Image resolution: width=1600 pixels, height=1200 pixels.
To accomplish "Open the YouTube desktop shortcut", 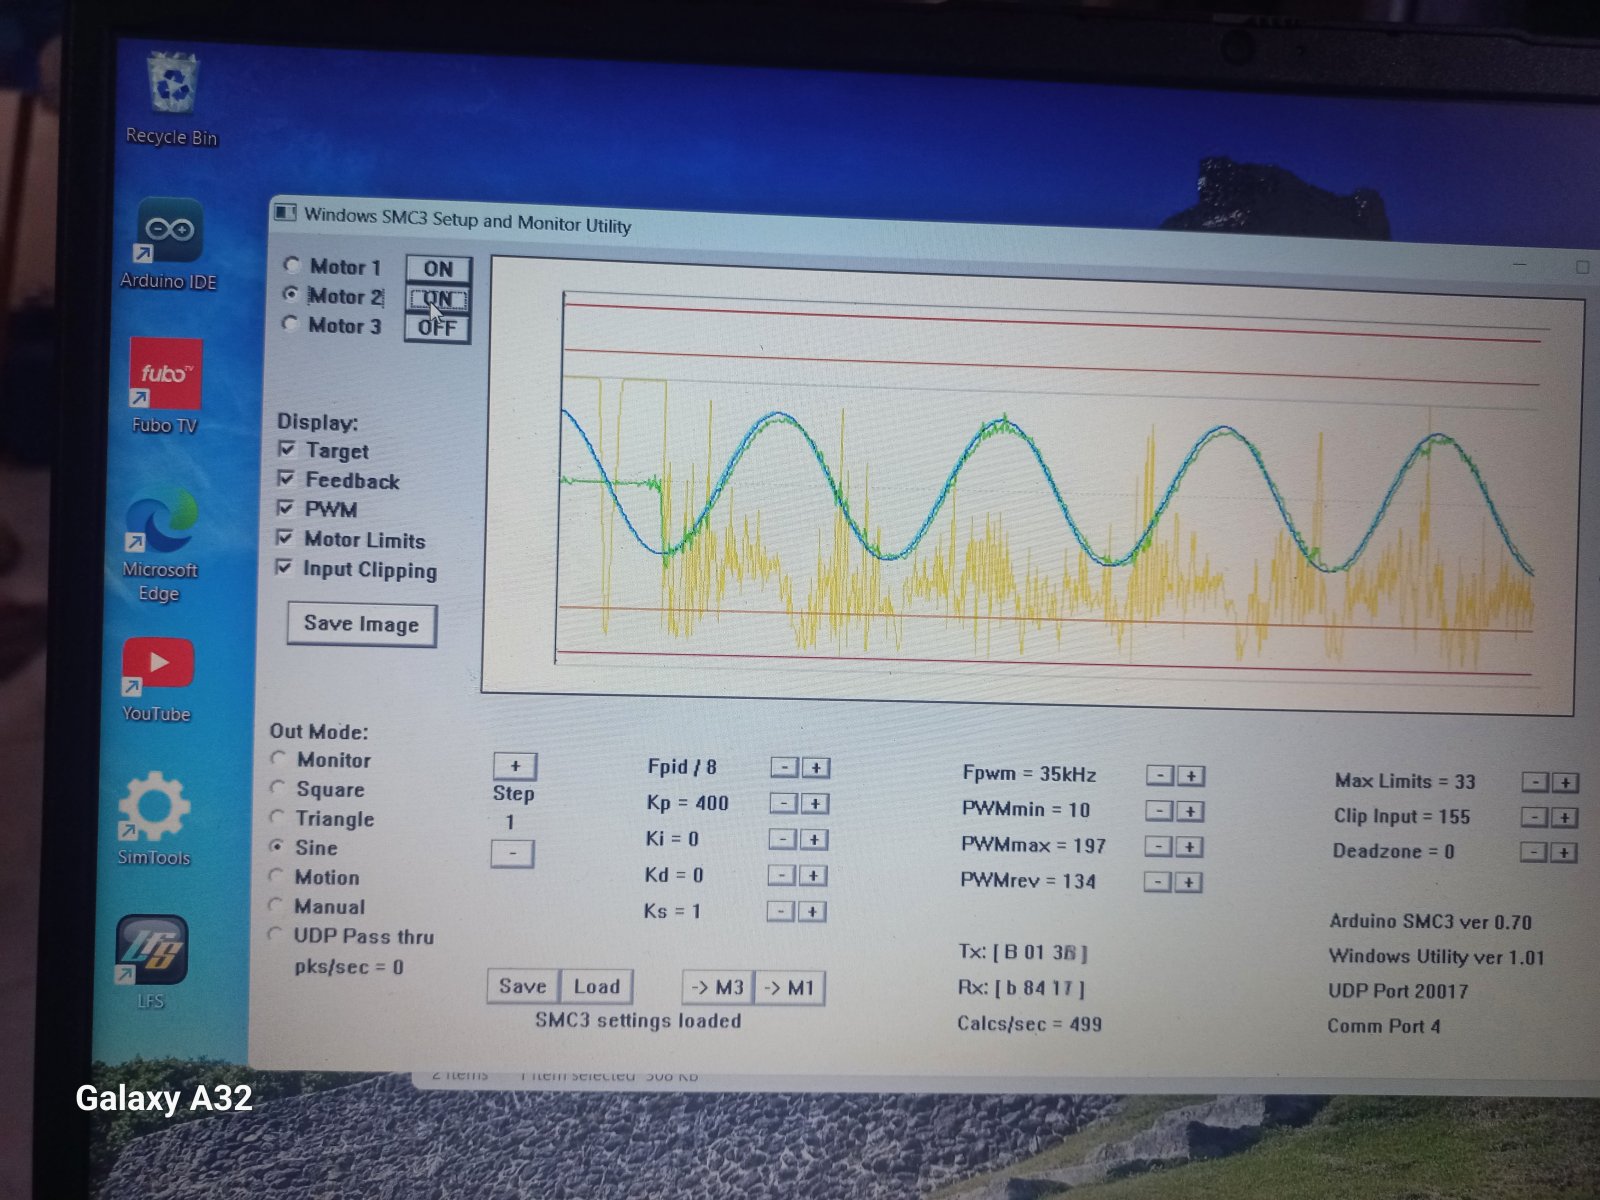I will (x=157, y=680).
